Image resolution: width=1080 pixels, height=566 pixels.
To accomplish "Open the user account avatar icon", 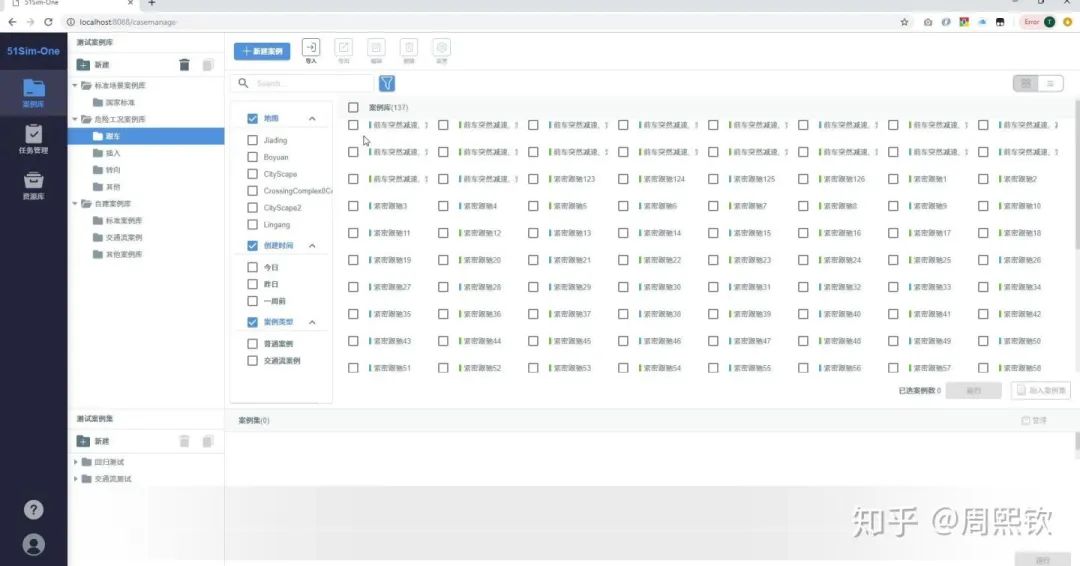I will click(x=34, y=545).
